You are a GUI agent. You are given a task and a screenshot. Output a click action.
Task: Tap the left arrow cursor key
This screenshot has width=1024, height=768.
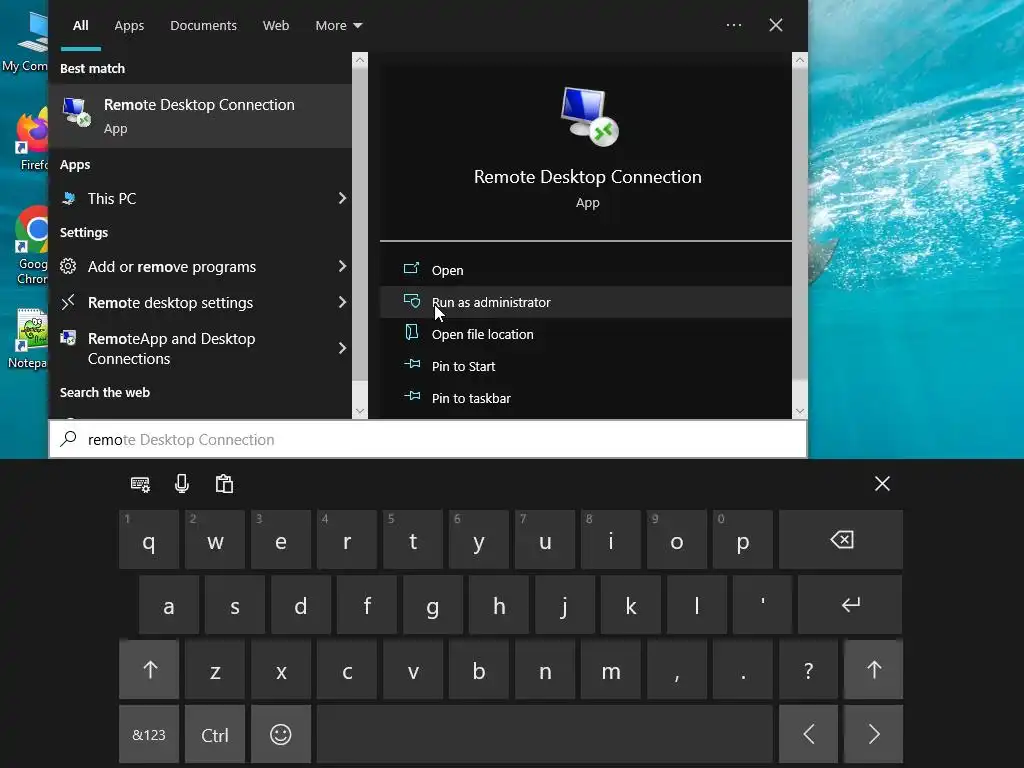coord(808,734)
